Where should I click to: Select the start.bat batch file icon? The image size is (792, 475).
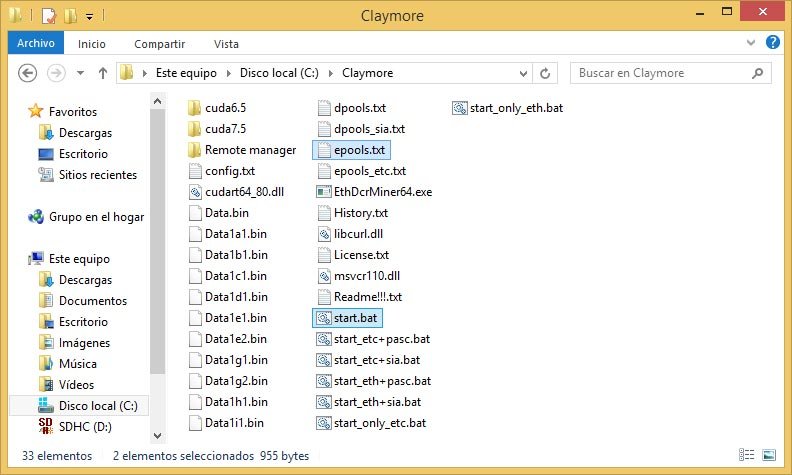[x=324, y=318]
